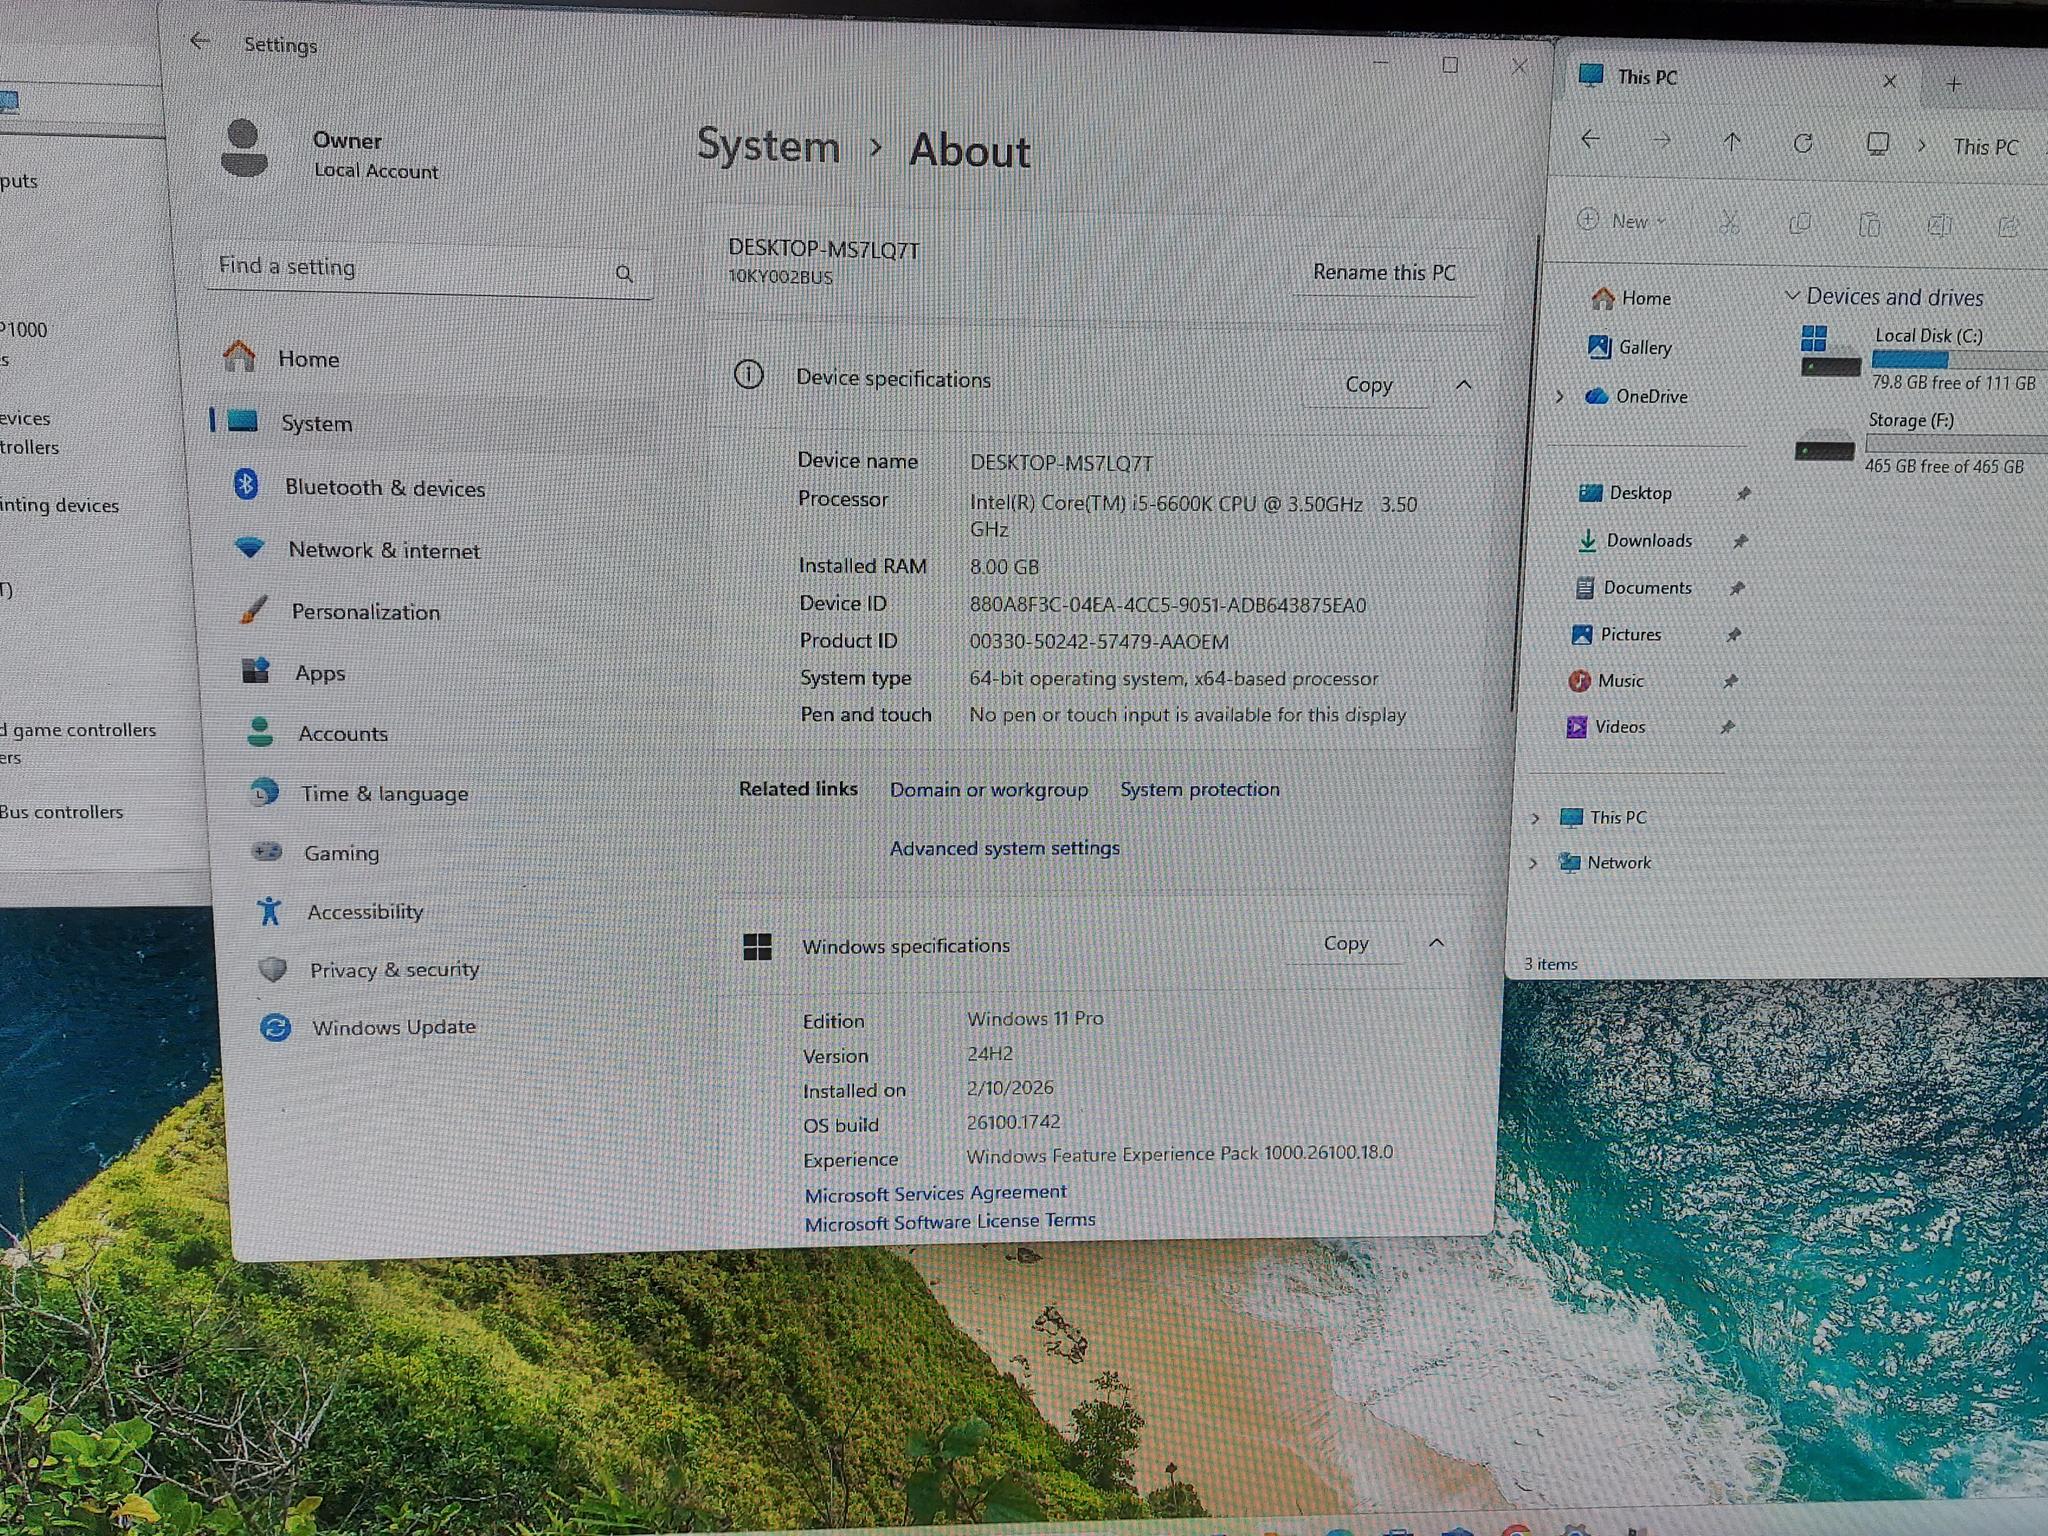Go up one folder level in File Explorer

tap(1732, 142)
